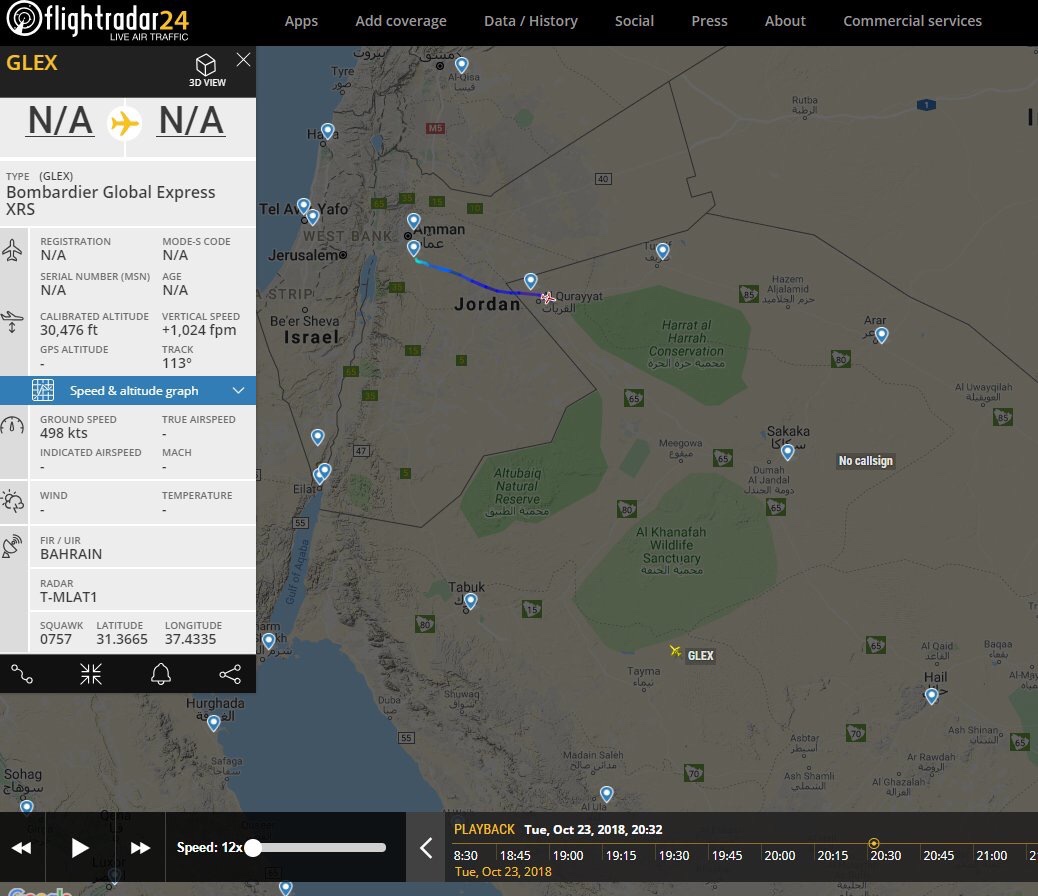Image resolution: width=1038 pixels, height=896 pixels.
Task: Click the Al Ula airport pin
Action: (606, 793)
